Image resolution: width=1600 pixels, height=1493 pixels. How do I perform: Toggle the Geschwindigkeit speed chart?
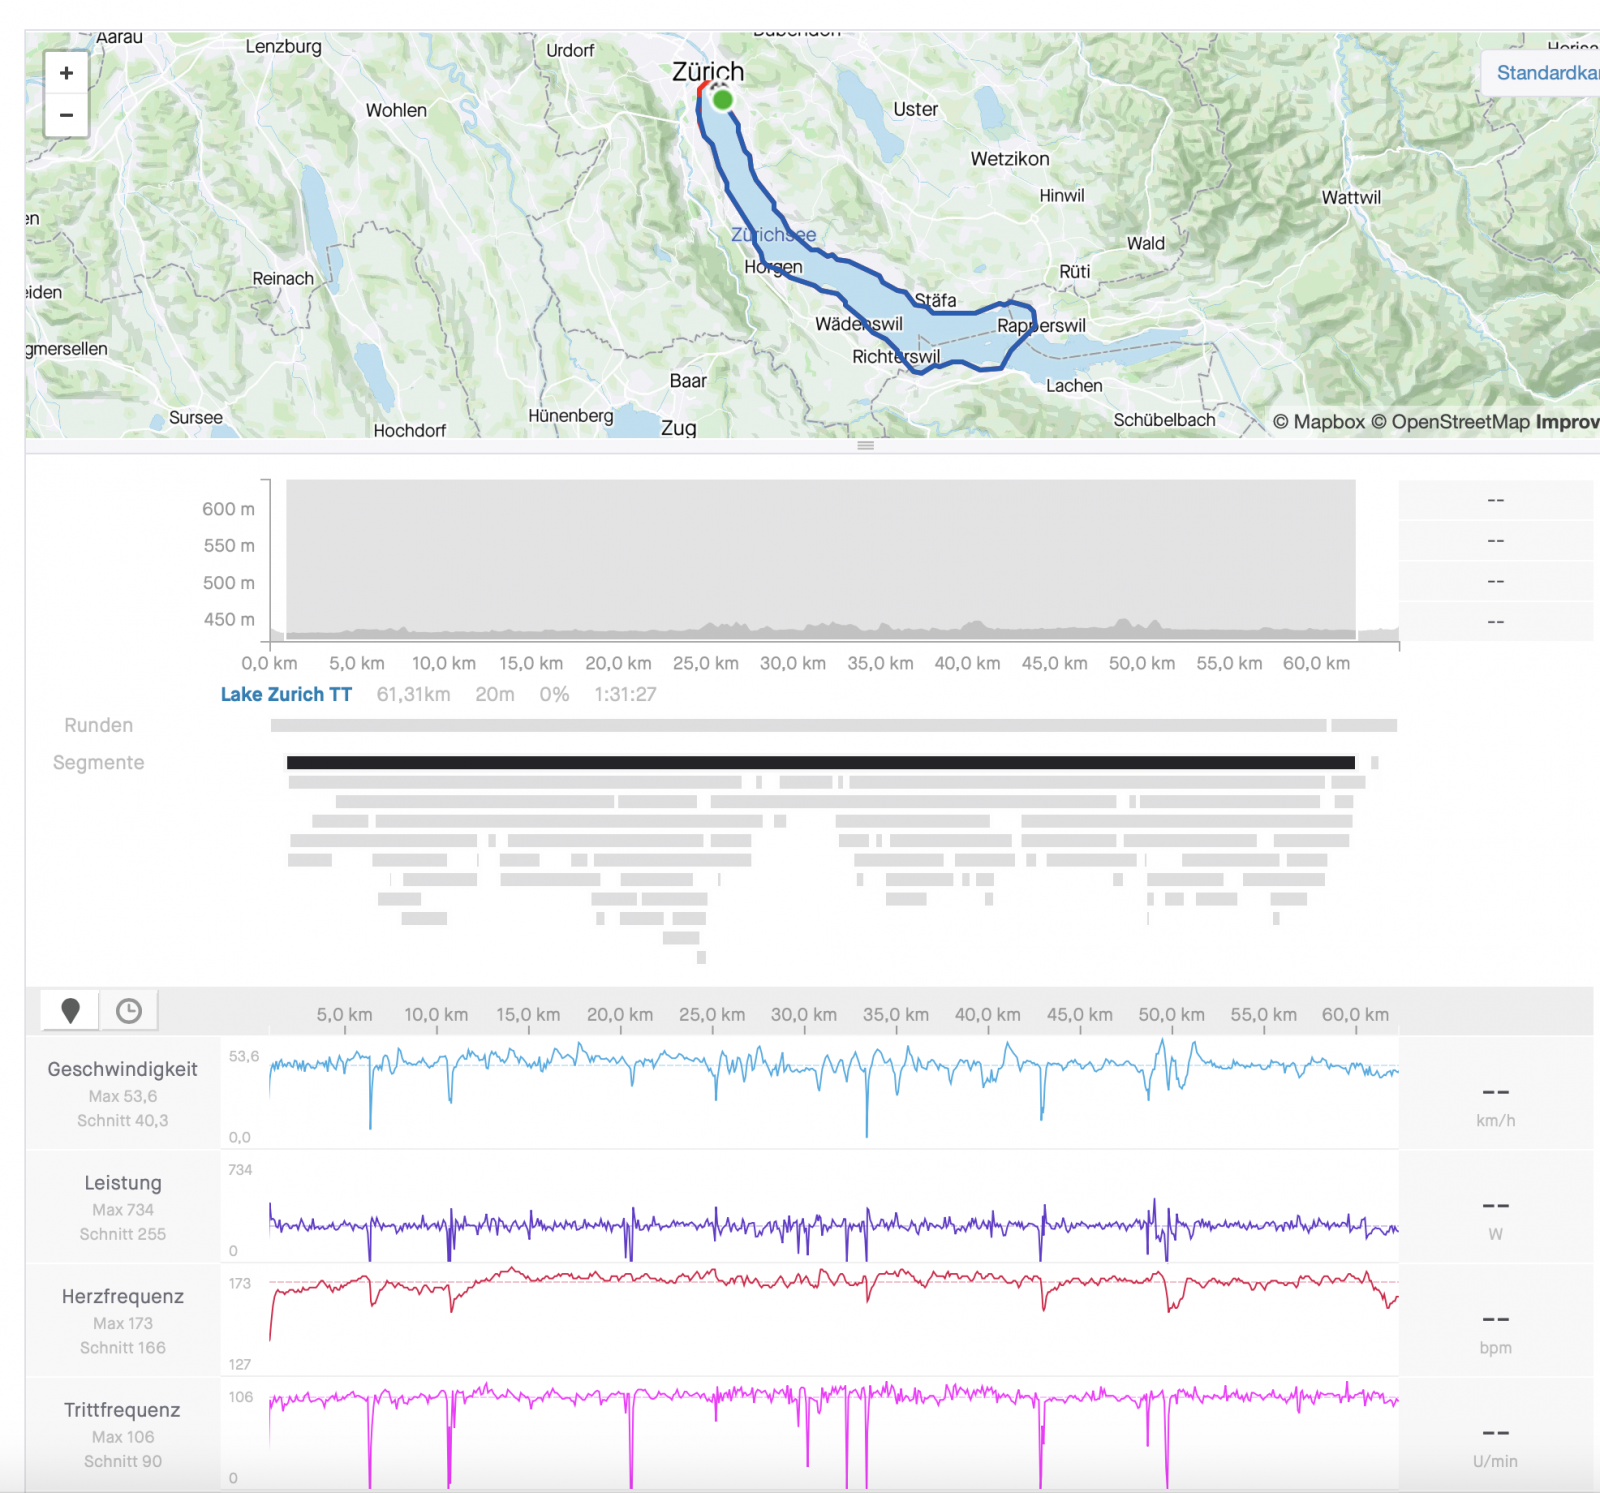pyautogui.click(x=122, y=1069)
